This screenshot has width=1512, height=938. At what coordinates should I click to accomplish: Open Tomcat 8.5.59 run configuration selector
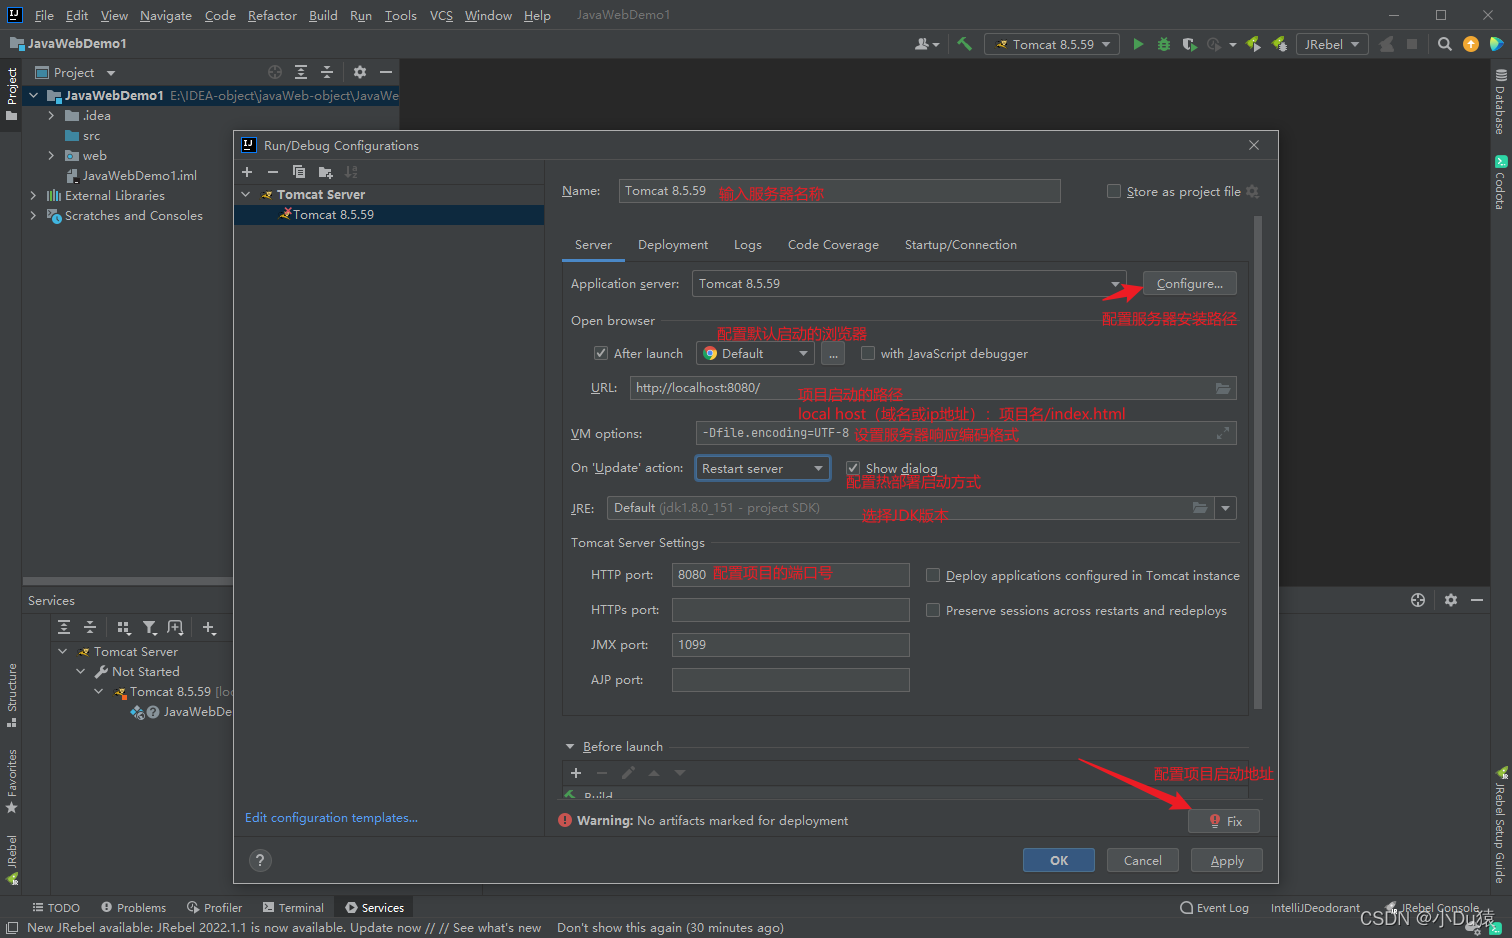[x=1051, y=44]
